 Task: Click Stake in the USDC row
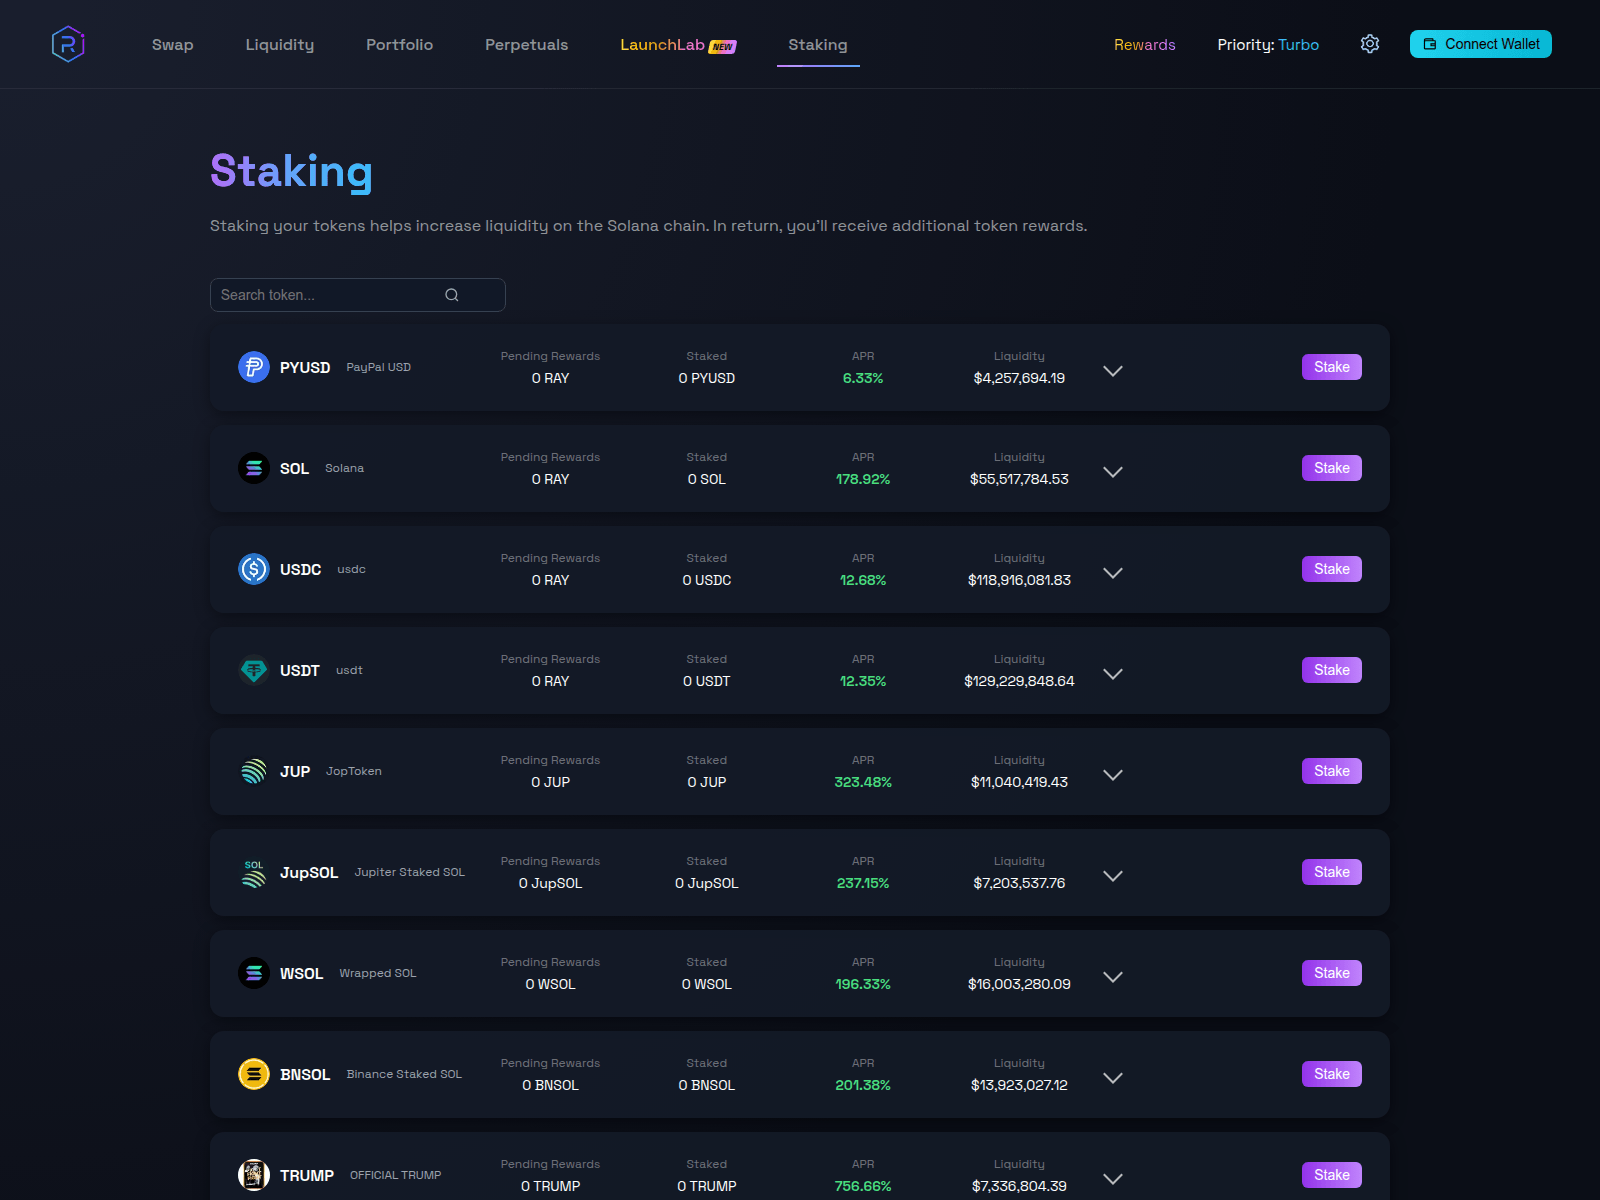tap(1332, 569)
